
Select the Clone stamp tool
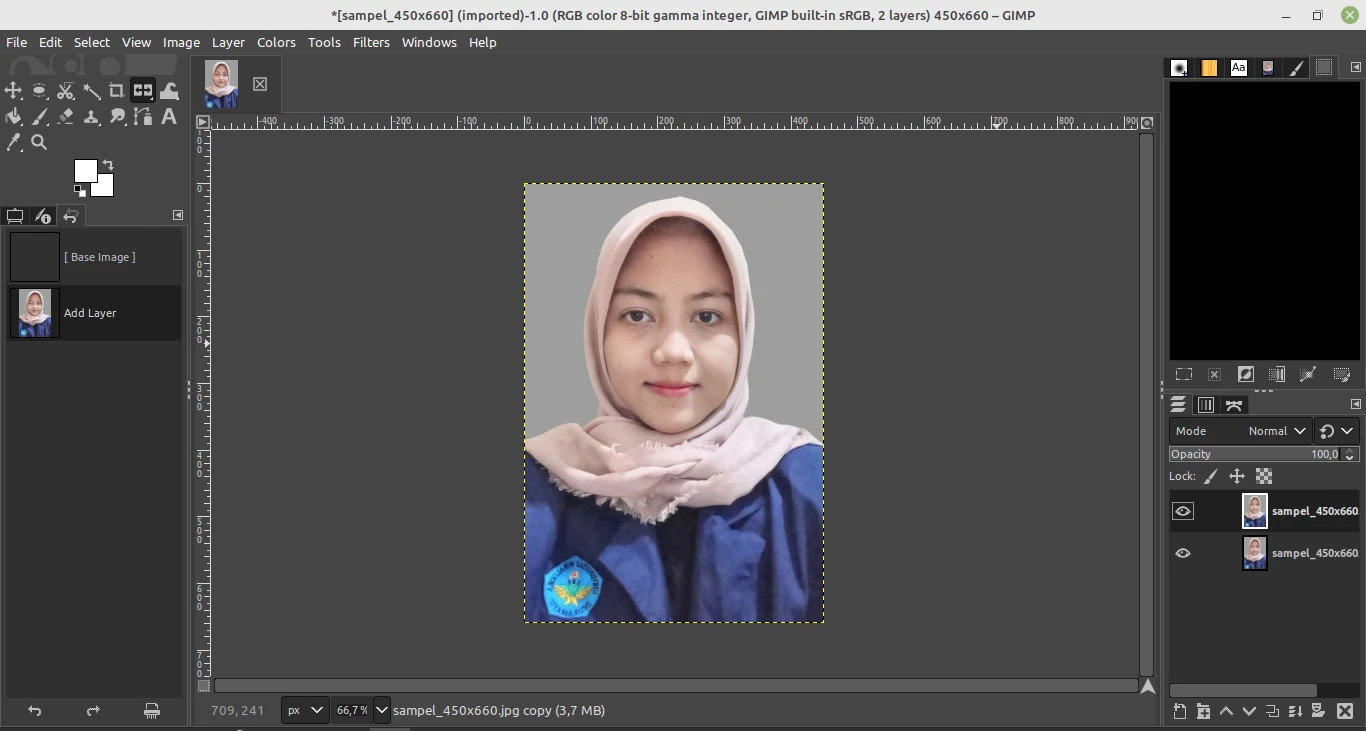(x=92, y=117)
